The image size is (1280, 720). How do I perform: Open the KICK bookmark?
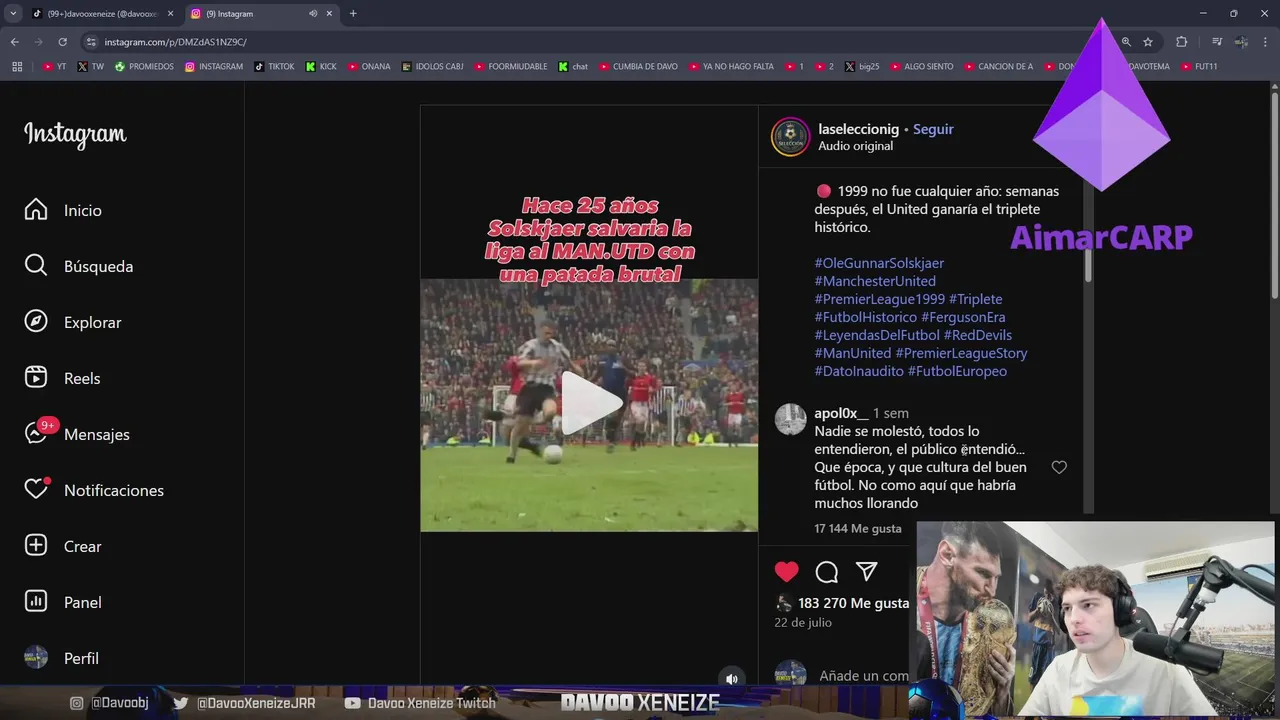coord(322,66)
